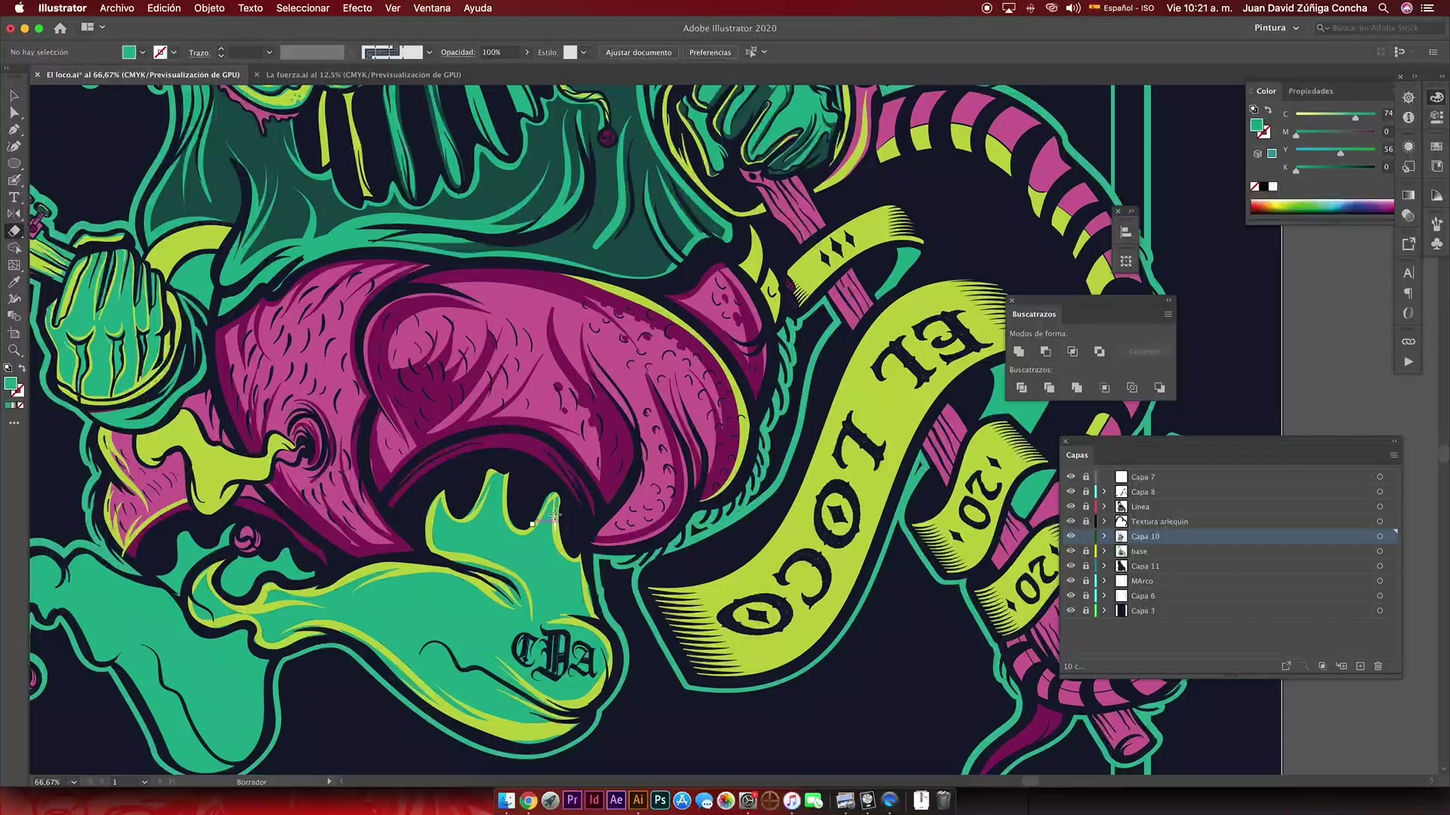Image resolution: width=1450 pixels, height=815 pixels.
Task: Click the Ajustar documento button
Action: tap(638, 52)
